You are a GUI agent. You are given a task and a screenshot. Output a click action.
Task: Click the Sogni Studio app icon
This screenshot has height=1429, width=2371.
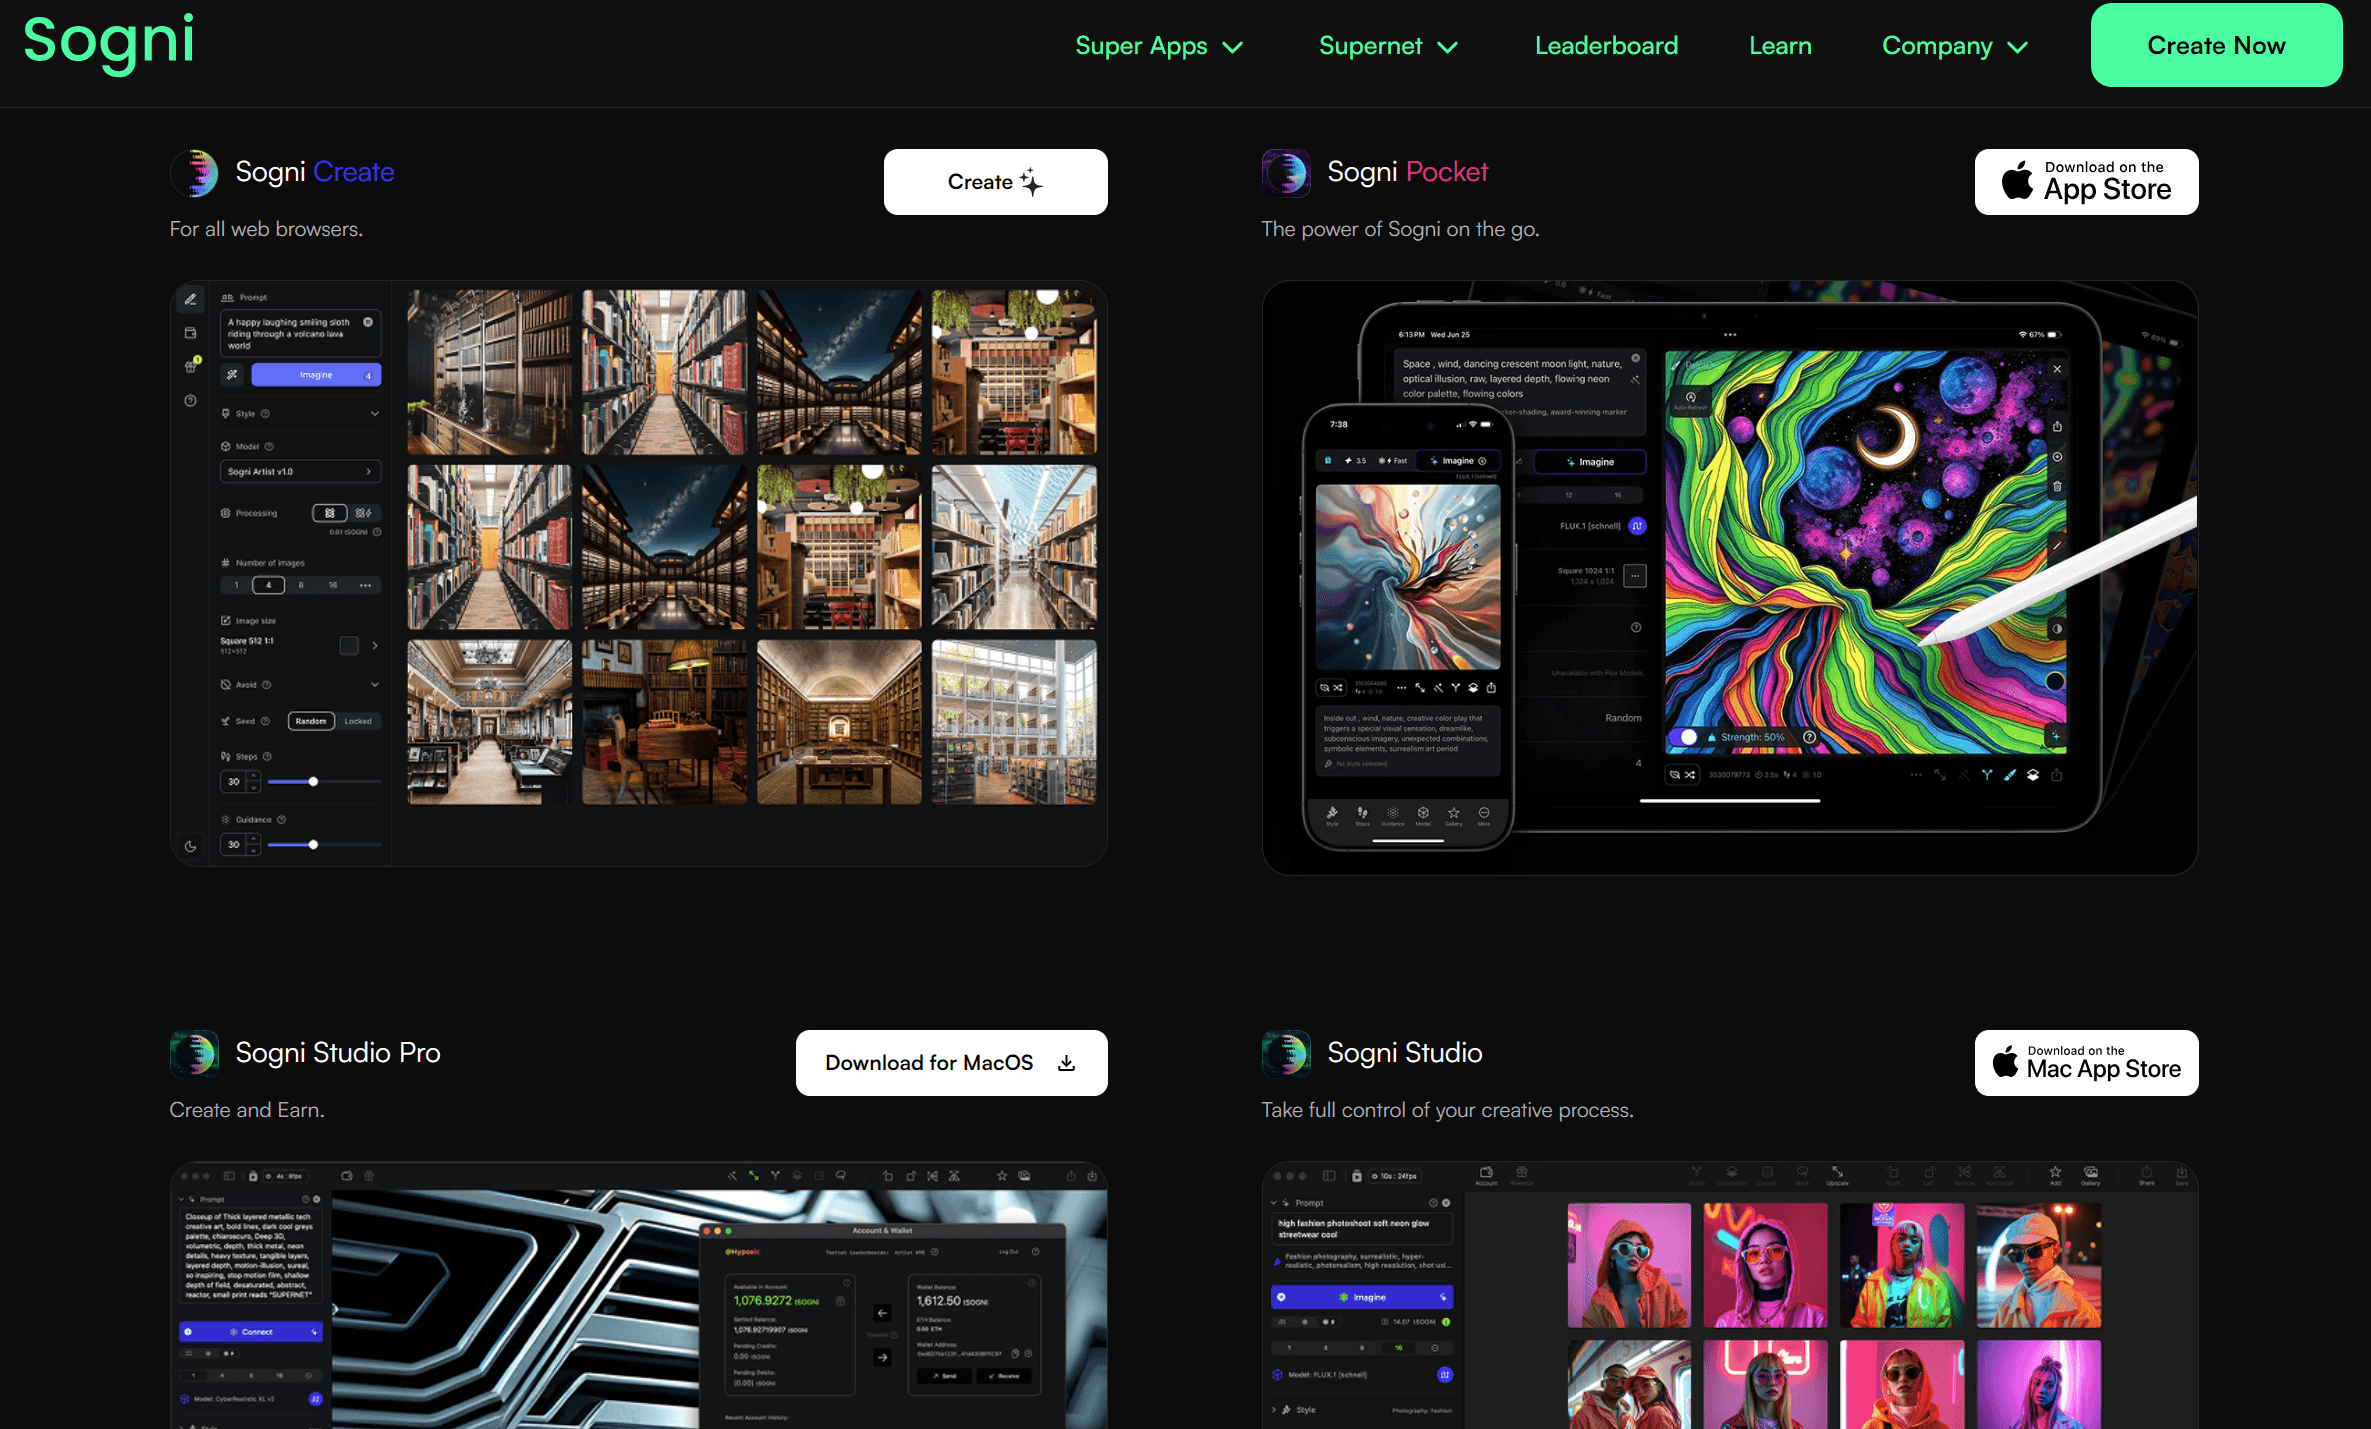pyautogui.click(x=1286, y=1054)
